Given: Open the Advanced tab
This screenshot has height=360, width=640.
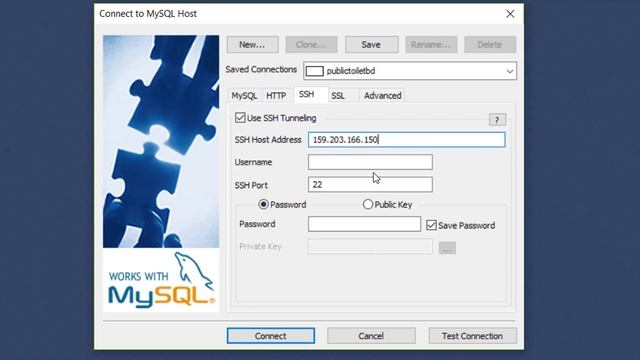Looking at the screenshot, I should [x=382, y=96].
